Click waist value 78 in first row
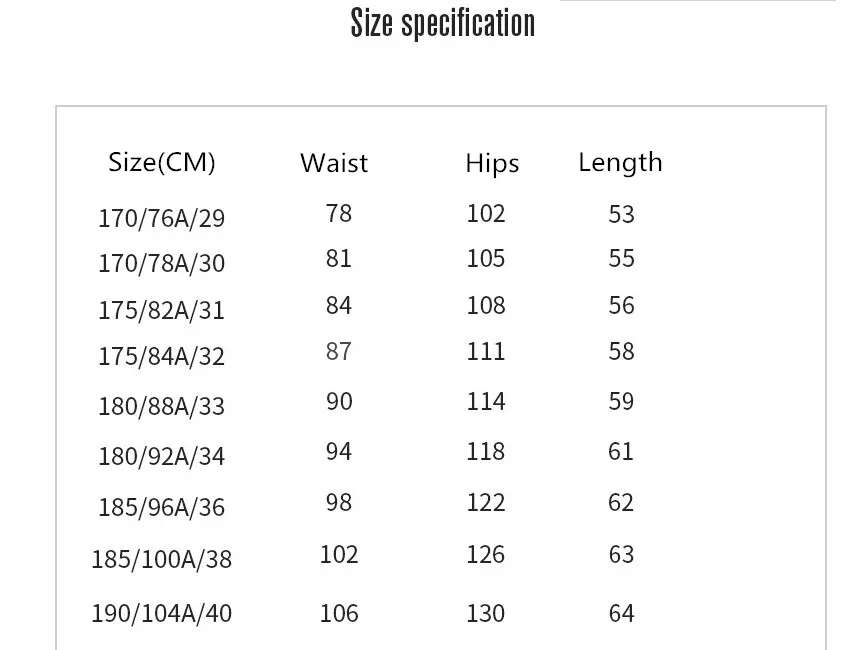Viewport: 844px width, 650px height. pos(339,214)
